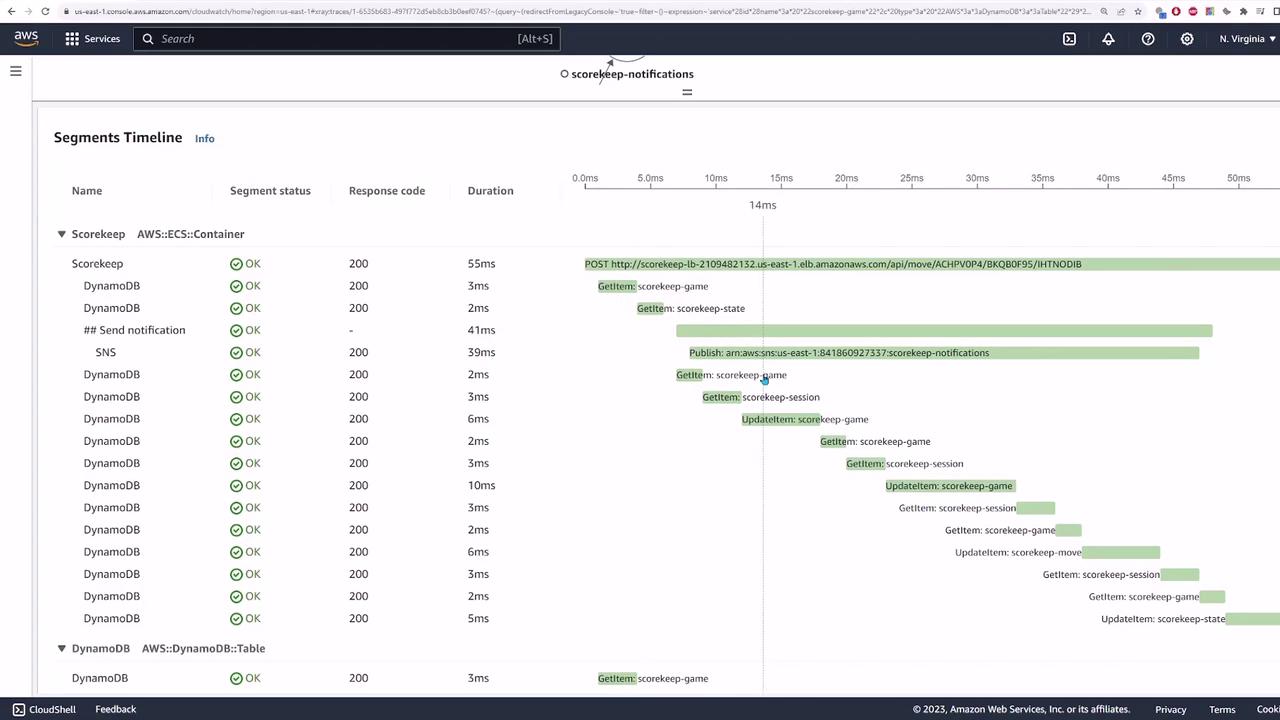Screen dimensions: 1280x720
Task: Select the Scorekeep segment row name
Action: pos(97,264)
